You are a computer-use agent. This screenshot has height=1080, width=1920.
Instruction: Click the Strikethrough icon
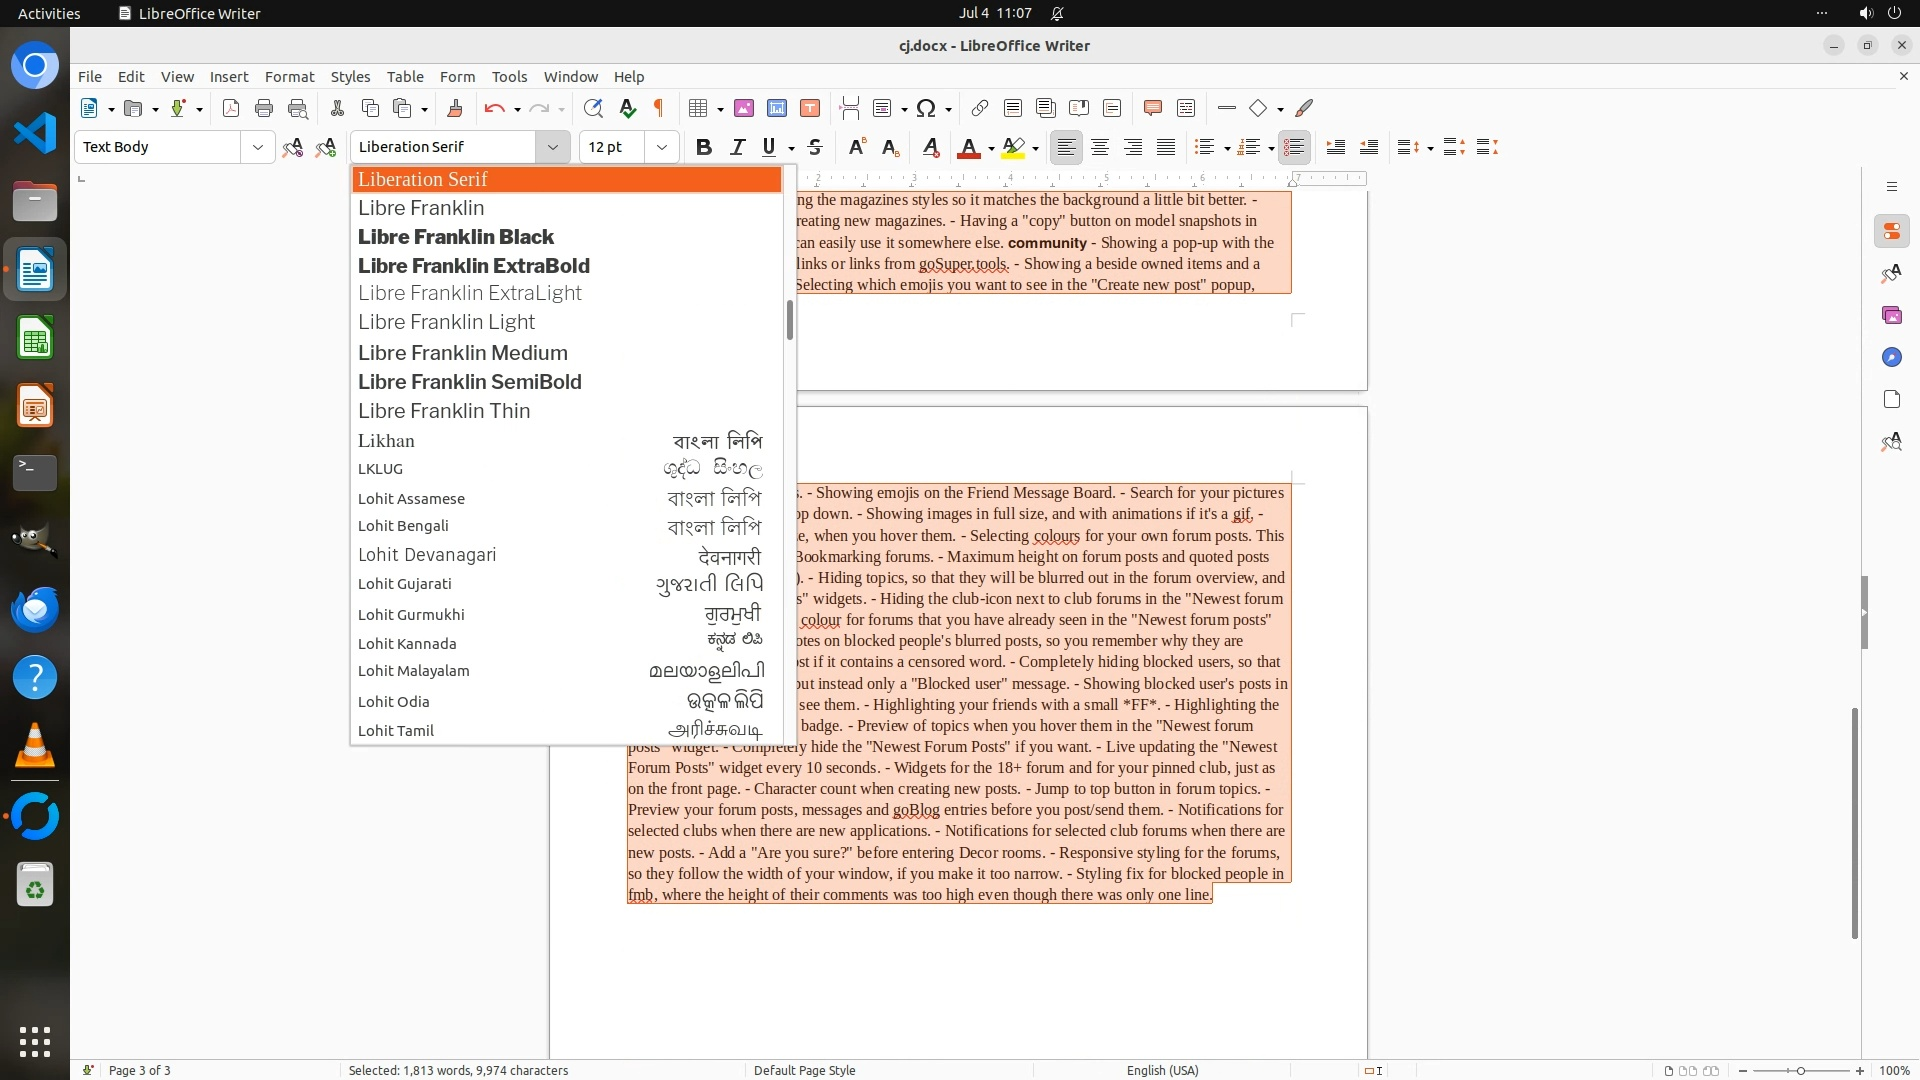tap(815, 147)
